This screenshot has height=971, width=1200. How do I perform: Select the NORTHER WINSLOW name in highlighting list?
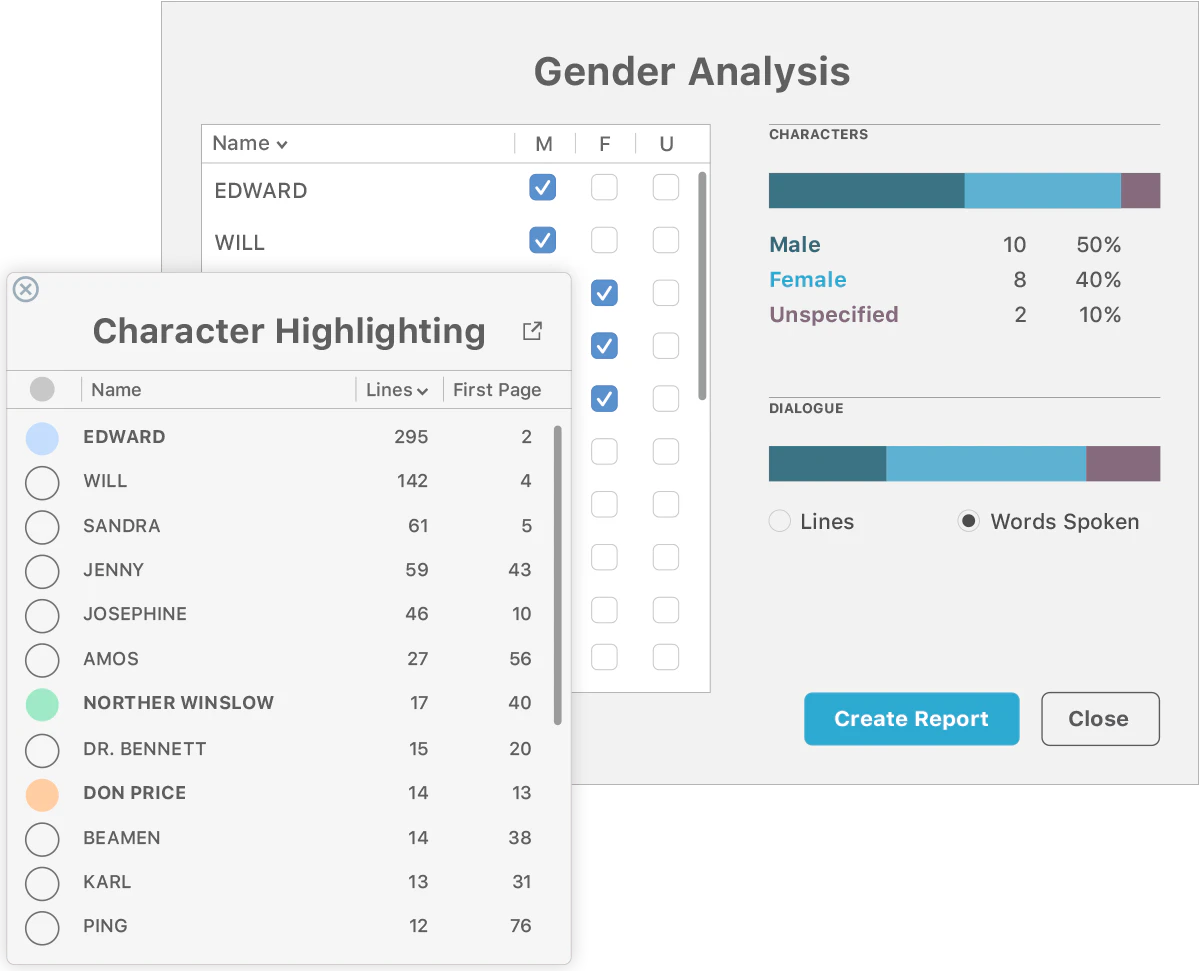[178, 703]
